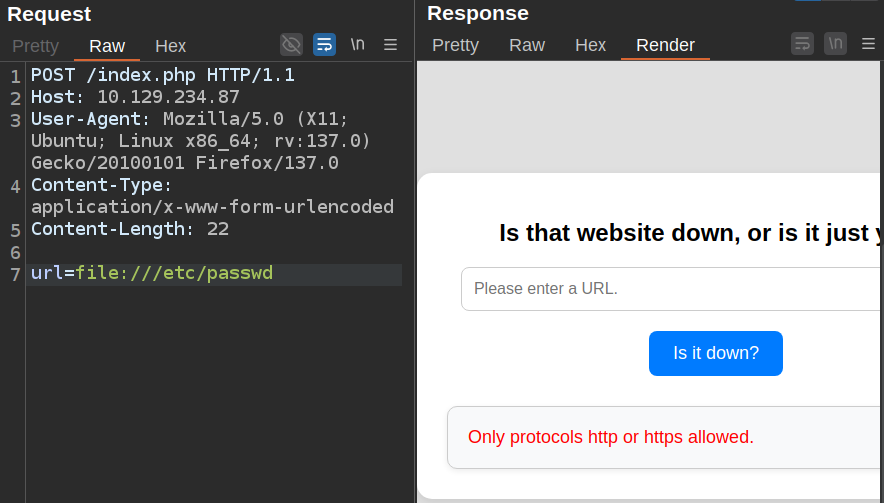Click the 'Please enter a URL.' input field
This screenshot has height=503, width=884.
[x=670, y=289]
